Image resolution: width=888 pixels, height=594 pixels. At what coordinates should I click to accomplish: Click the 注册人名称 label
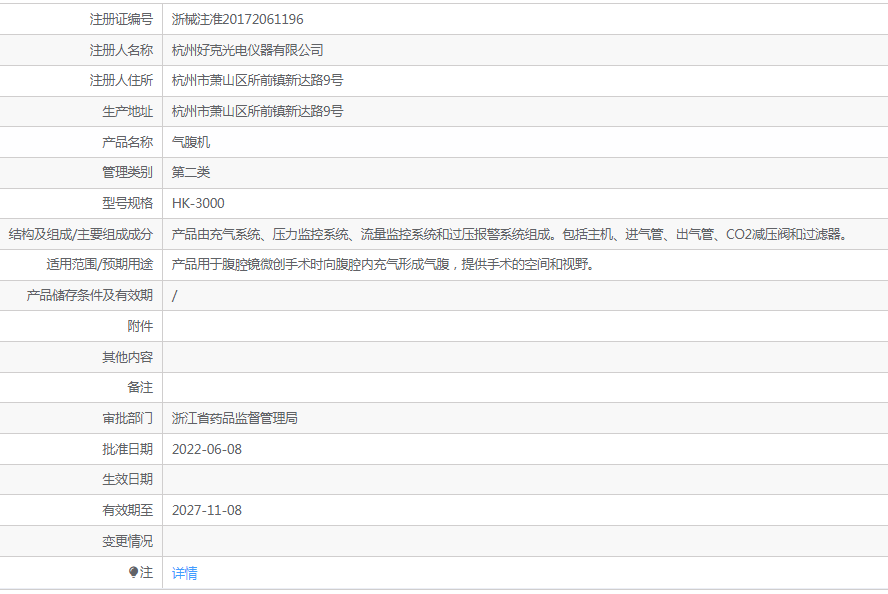tap(121, 50)
